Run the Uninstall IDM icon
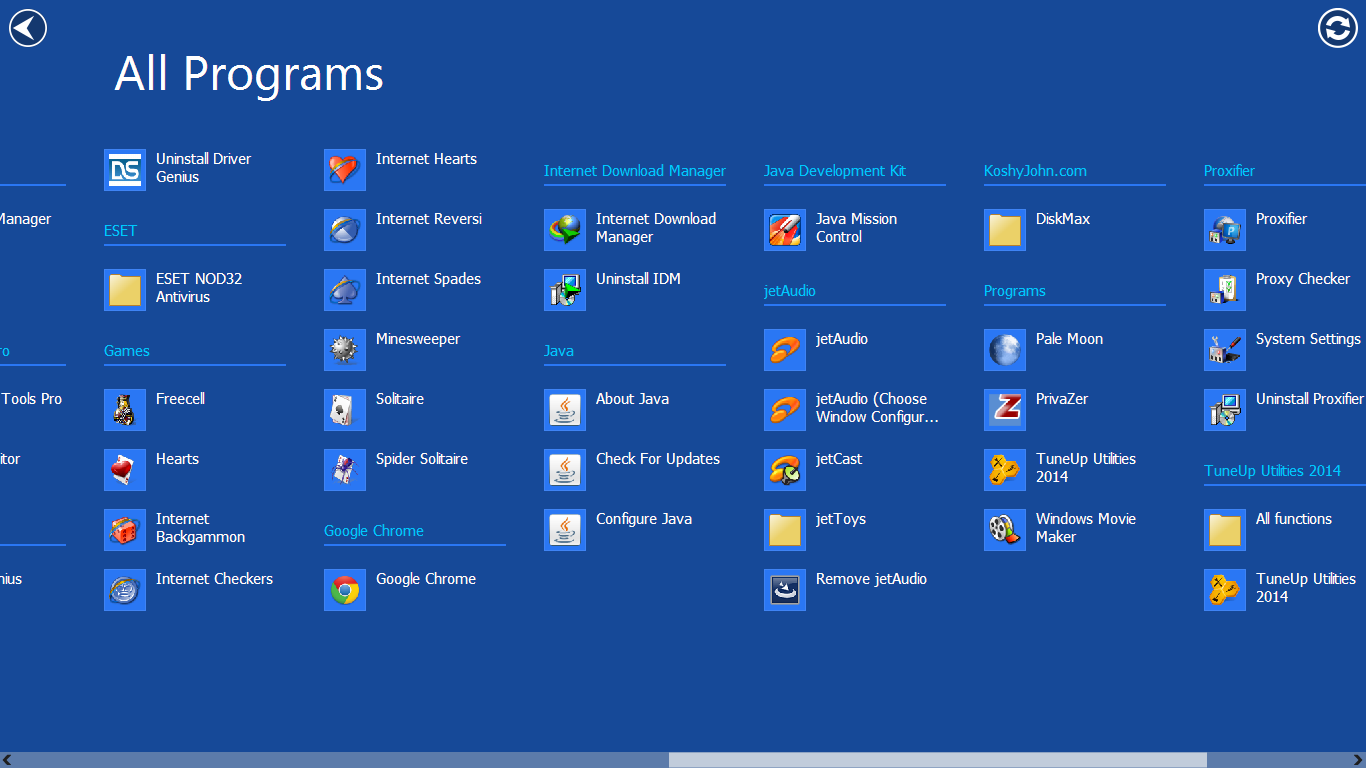 565,290
